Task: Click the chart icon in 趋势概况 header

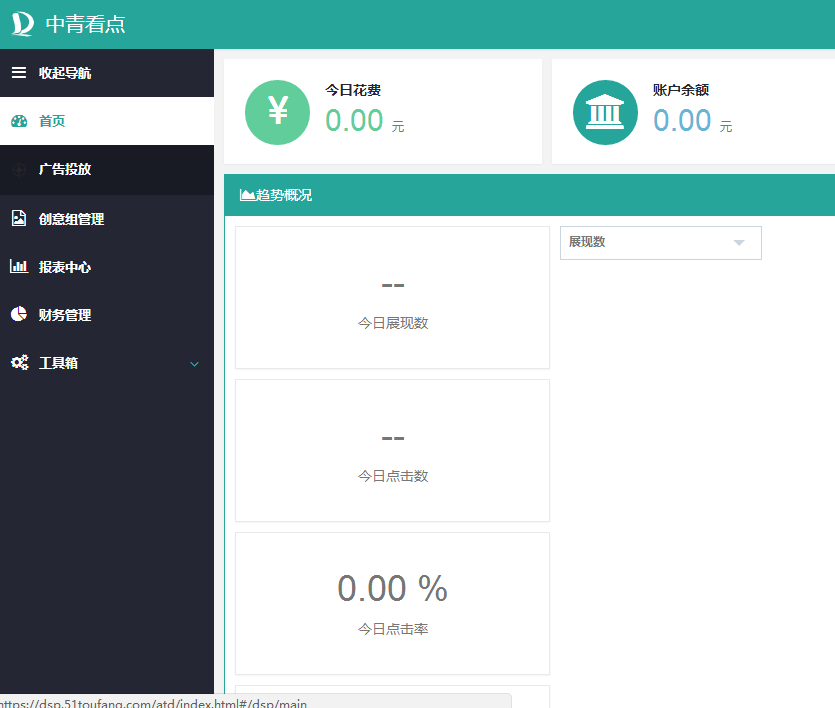Action: pos(245,195)
